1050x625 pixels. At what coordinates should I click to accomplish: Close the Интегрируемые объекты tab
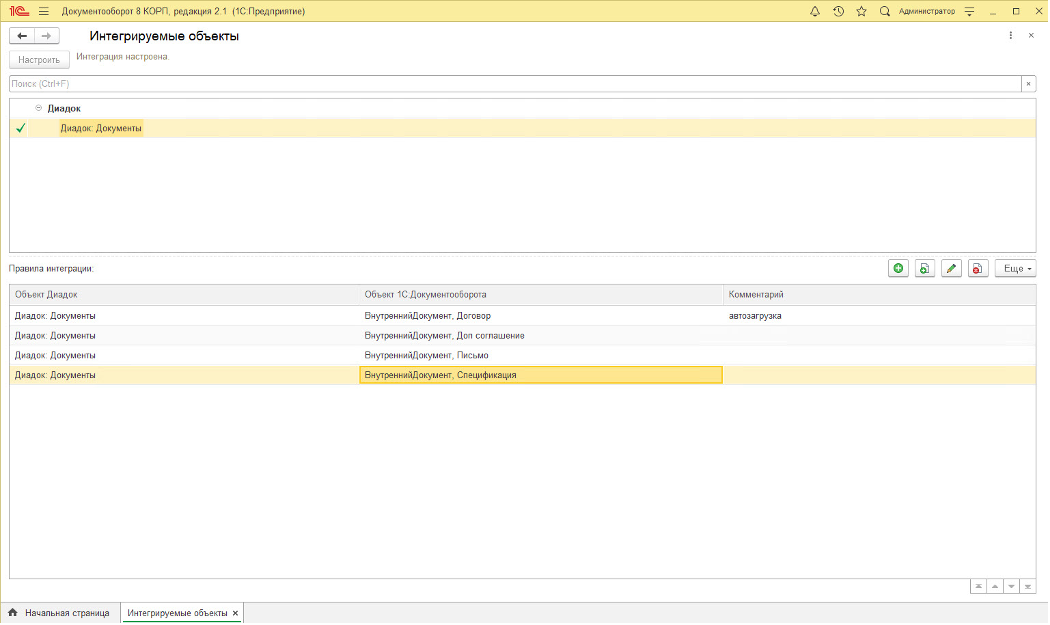click(x=235, y=613)
